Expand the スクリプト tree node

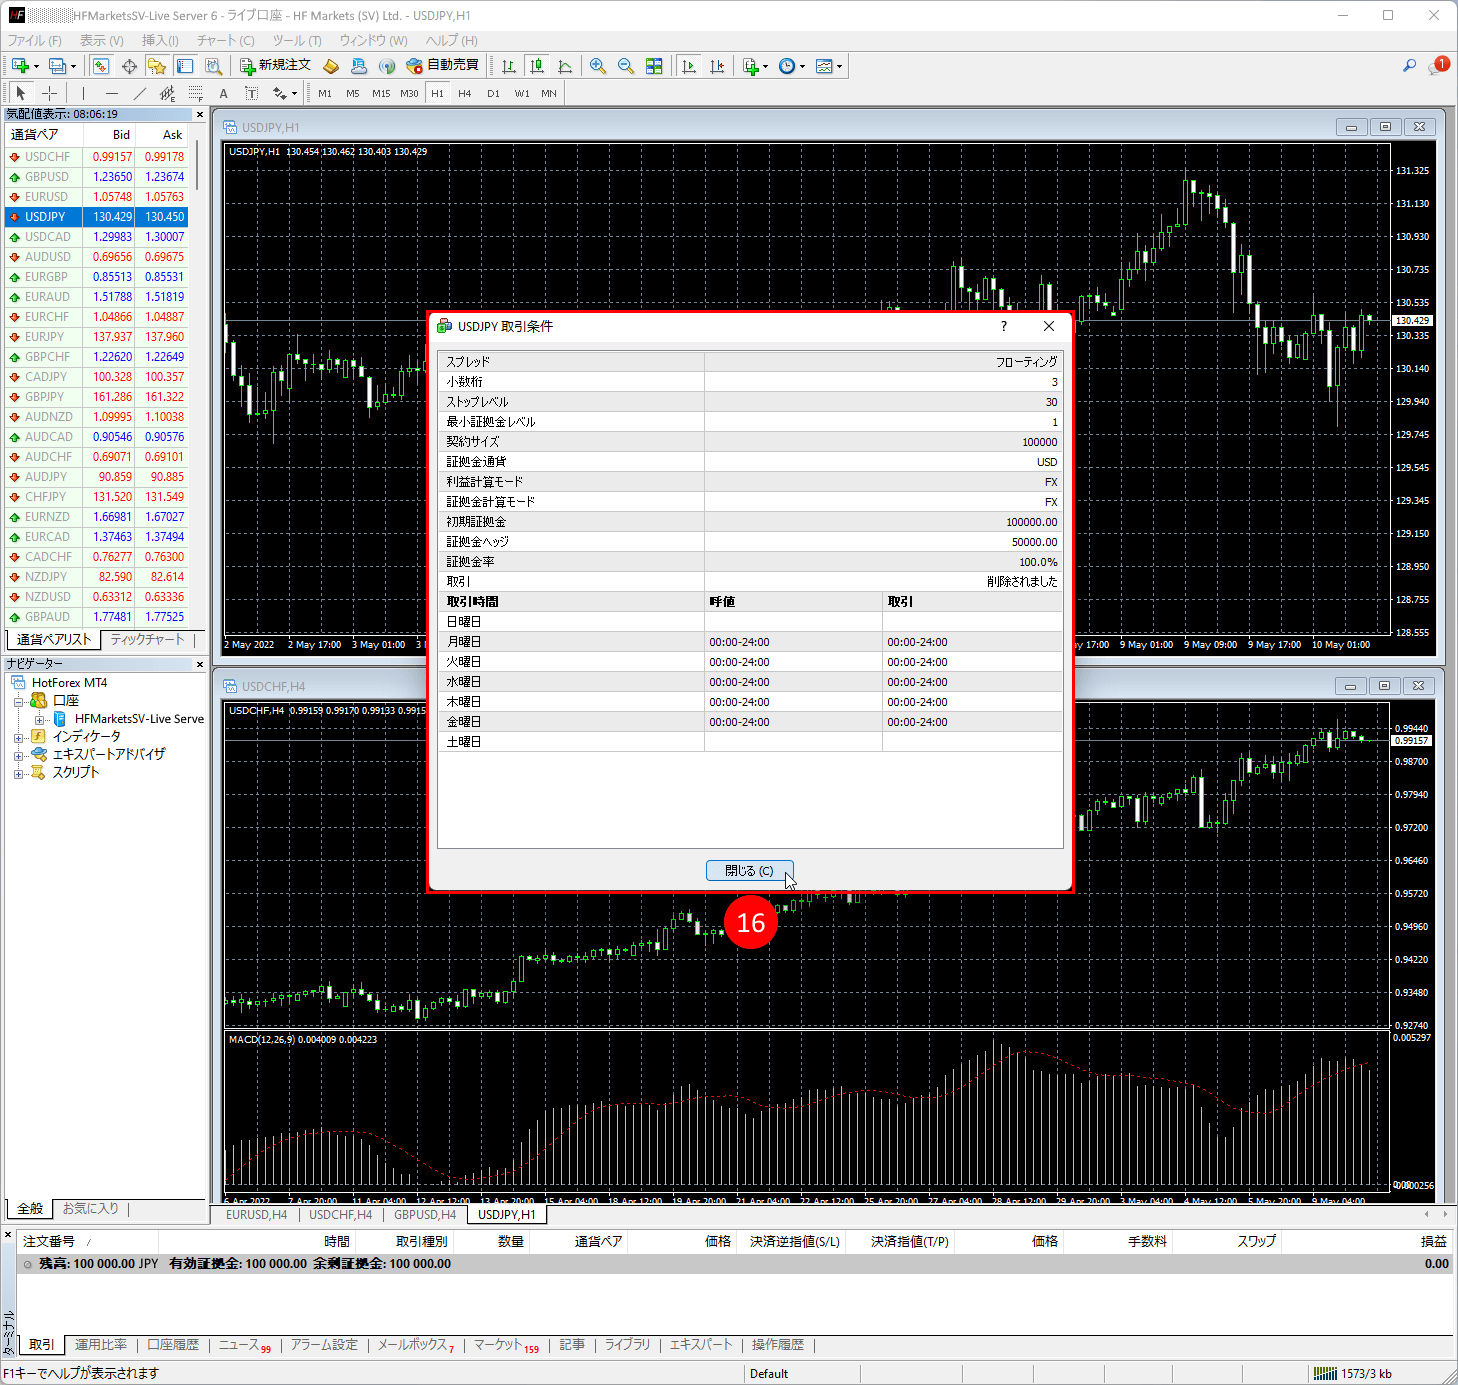tap(18, 773)
